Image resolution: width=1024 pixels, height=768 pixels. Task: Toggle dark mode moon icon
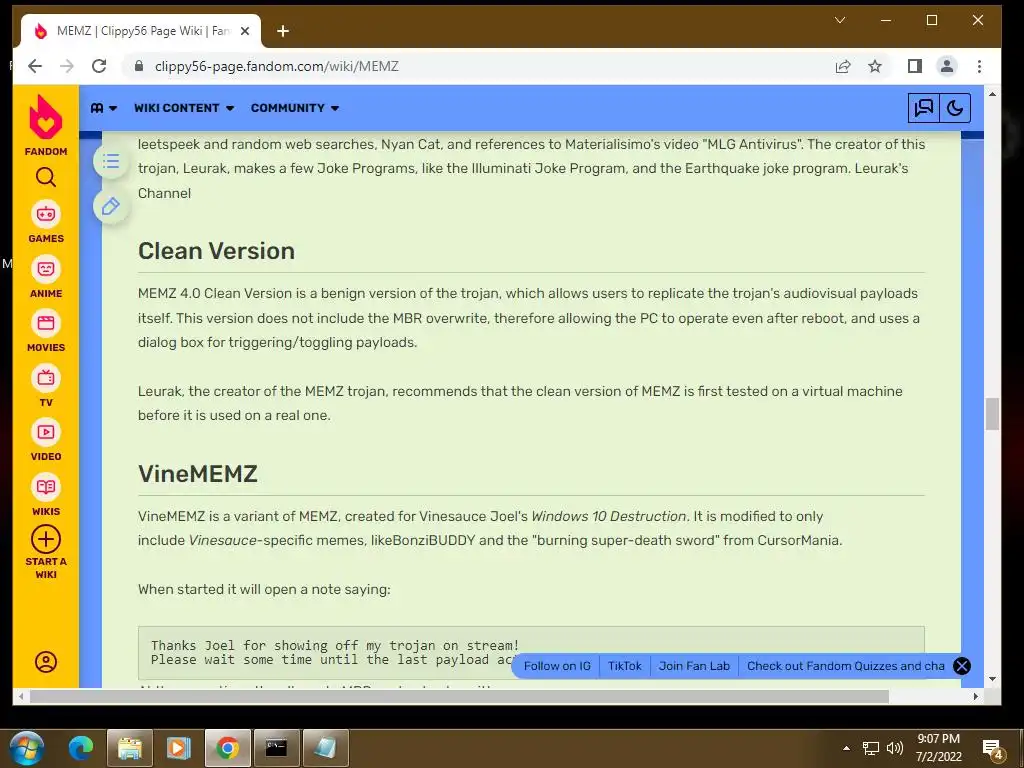tap(955, 108)
